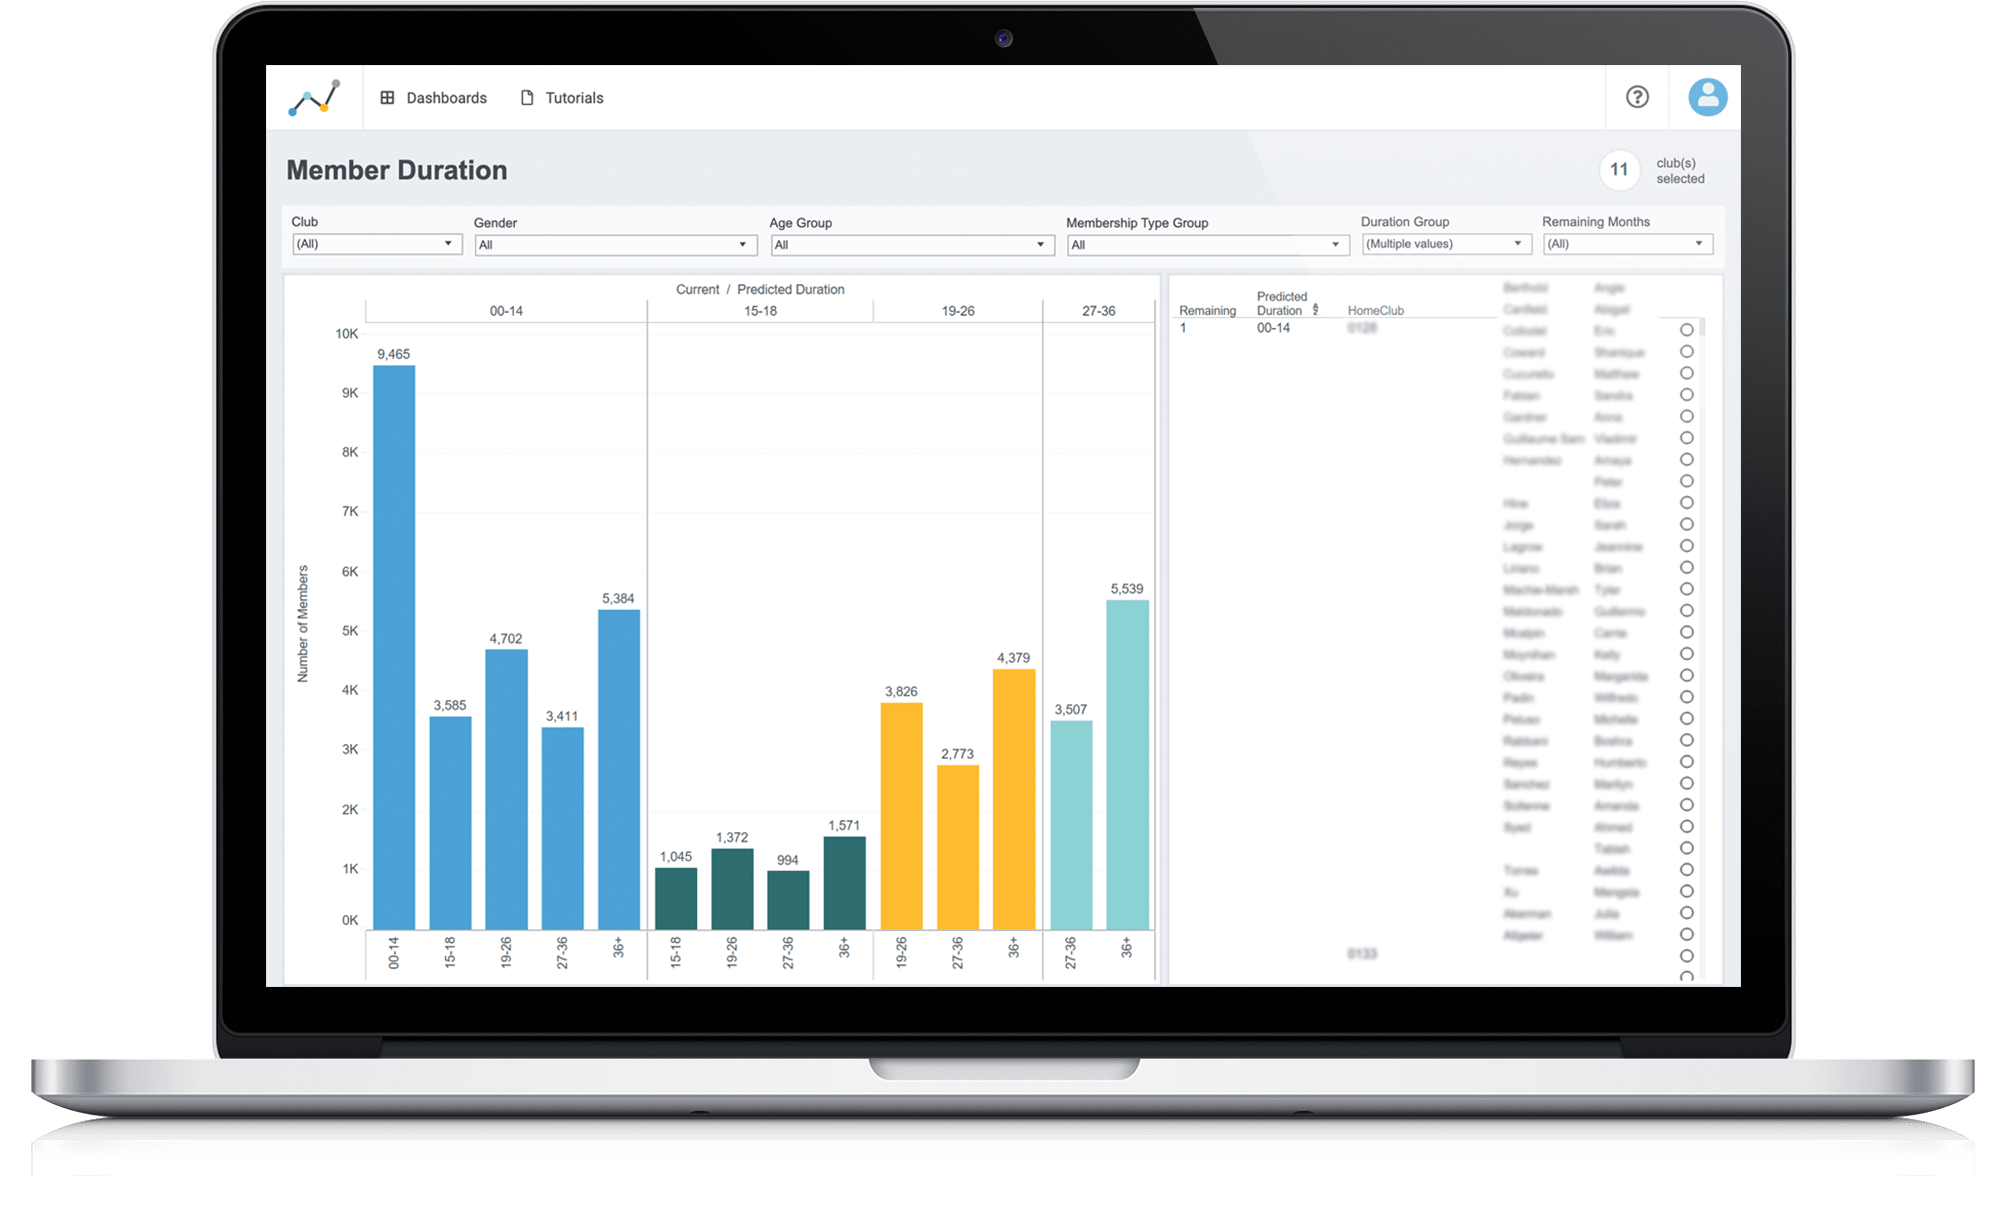Click the yellow bar labeled 4,379
The image size is (2000, 1215).
(x=1014, y=800)
